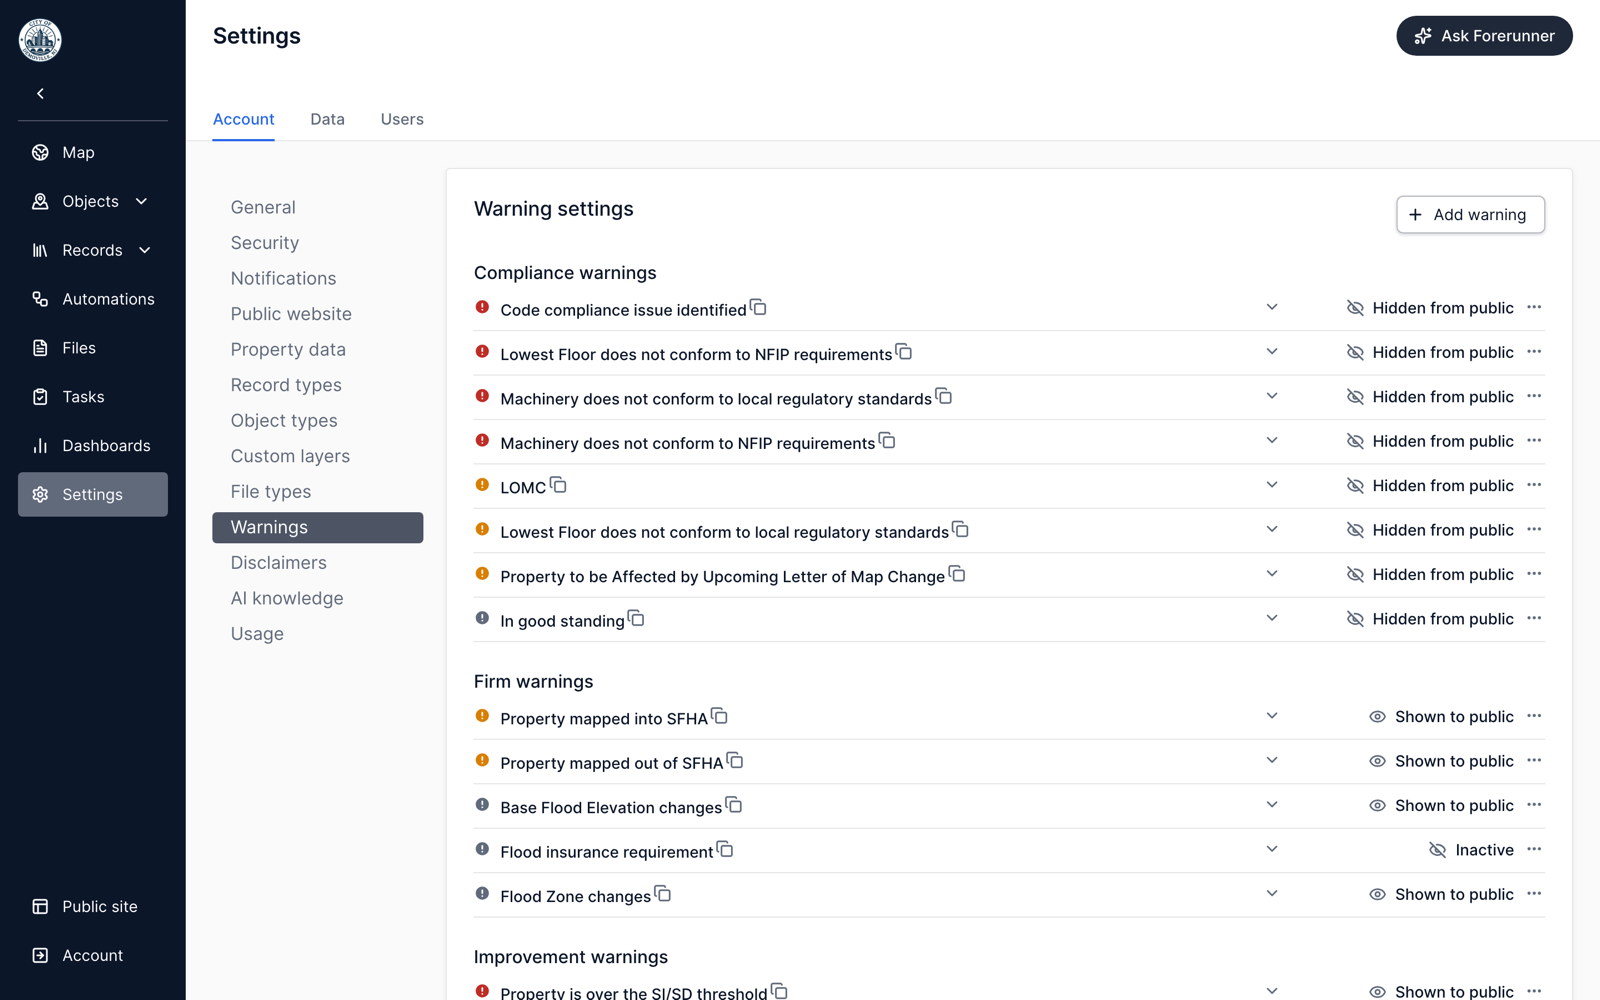Screen dimensions: 1600x1000
Task: Open Account from sidebar bottom
Action: click(93, 956)
